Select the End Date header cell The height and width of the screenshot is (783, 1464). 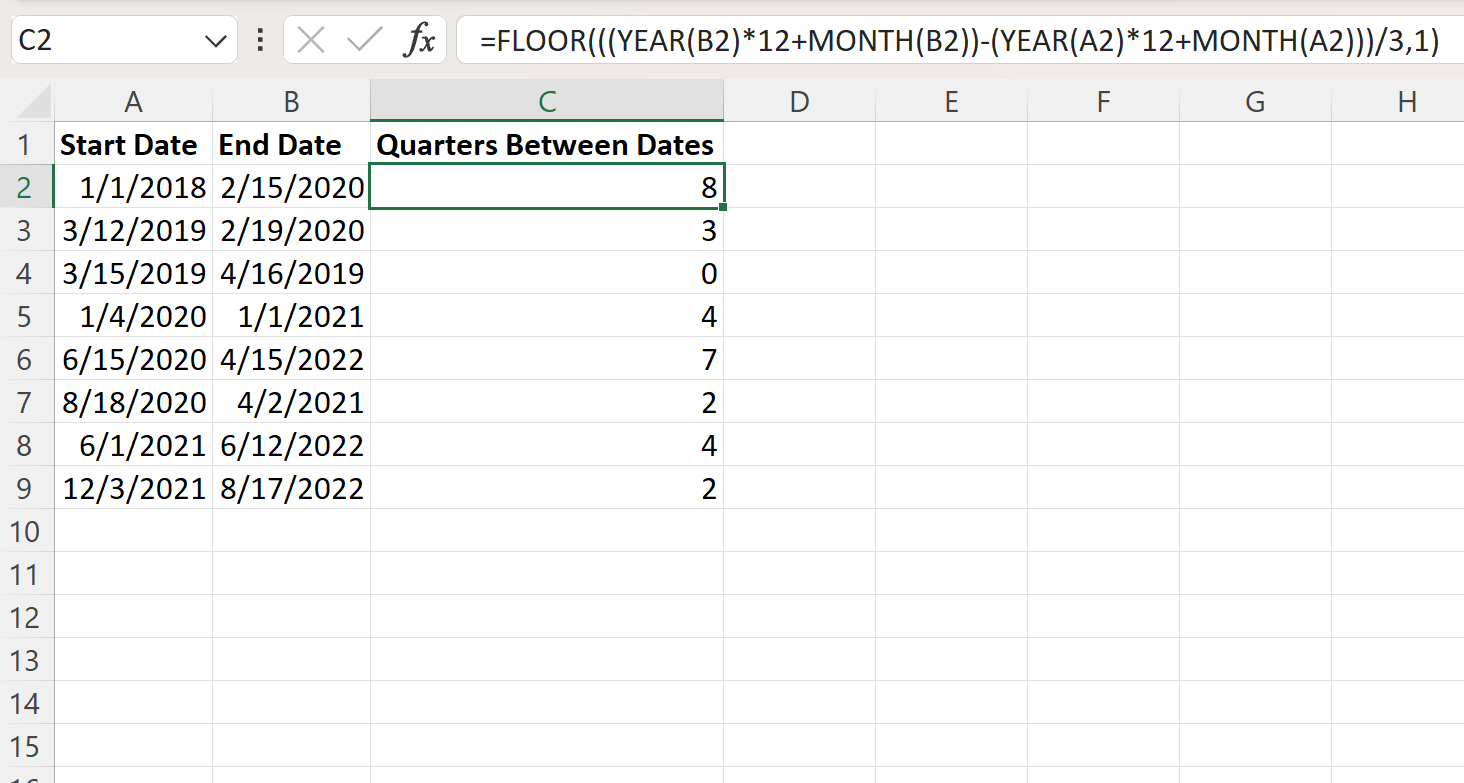tap(291, 144)
